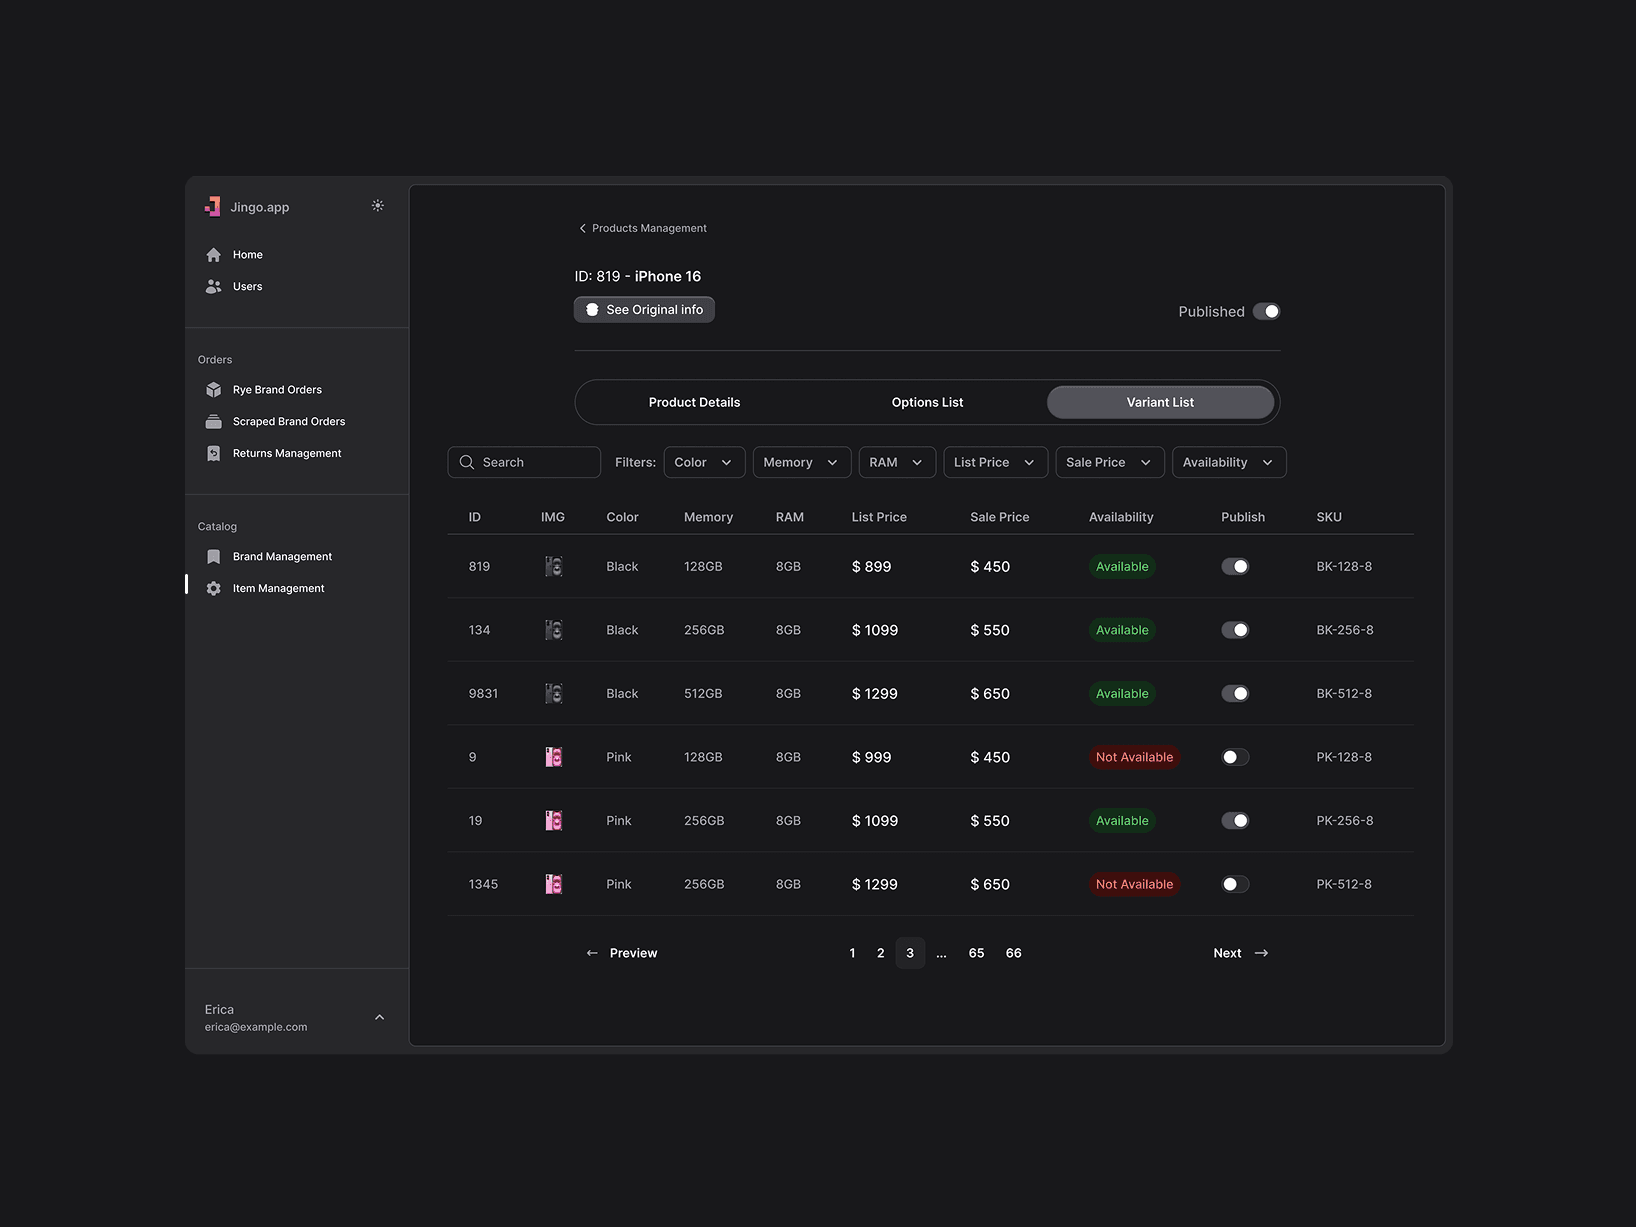Open Scraped Brand Orders stack icon

click(x=213, y=422)
